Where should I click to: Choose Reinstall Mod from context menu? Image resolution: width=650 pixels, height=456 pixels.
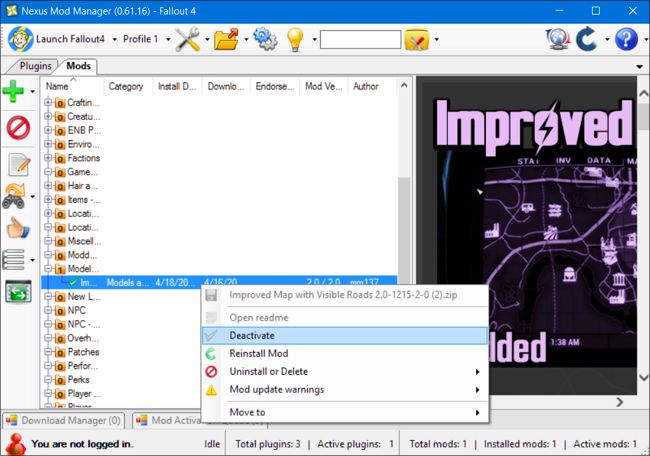coord(258,354)
